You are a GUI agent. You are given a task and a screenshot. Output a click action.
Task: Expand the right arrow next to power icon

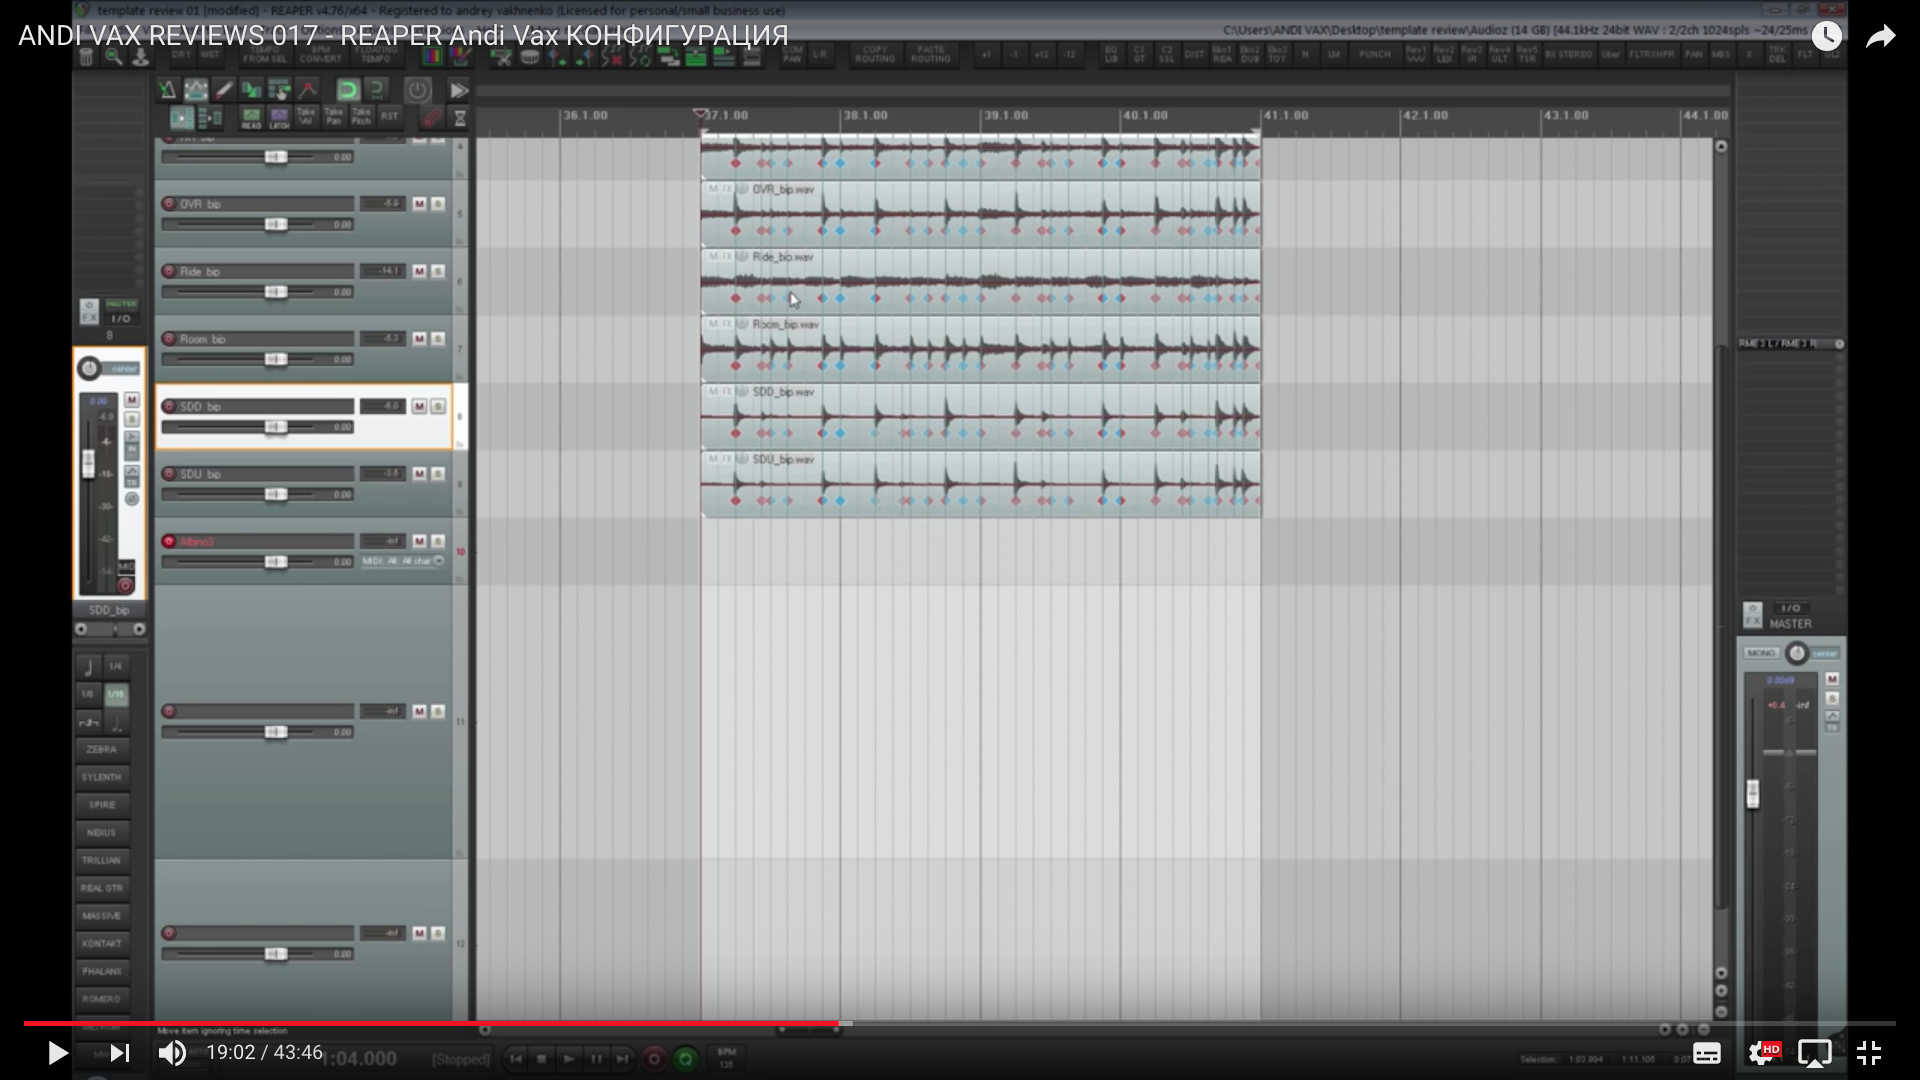point(459,90)
